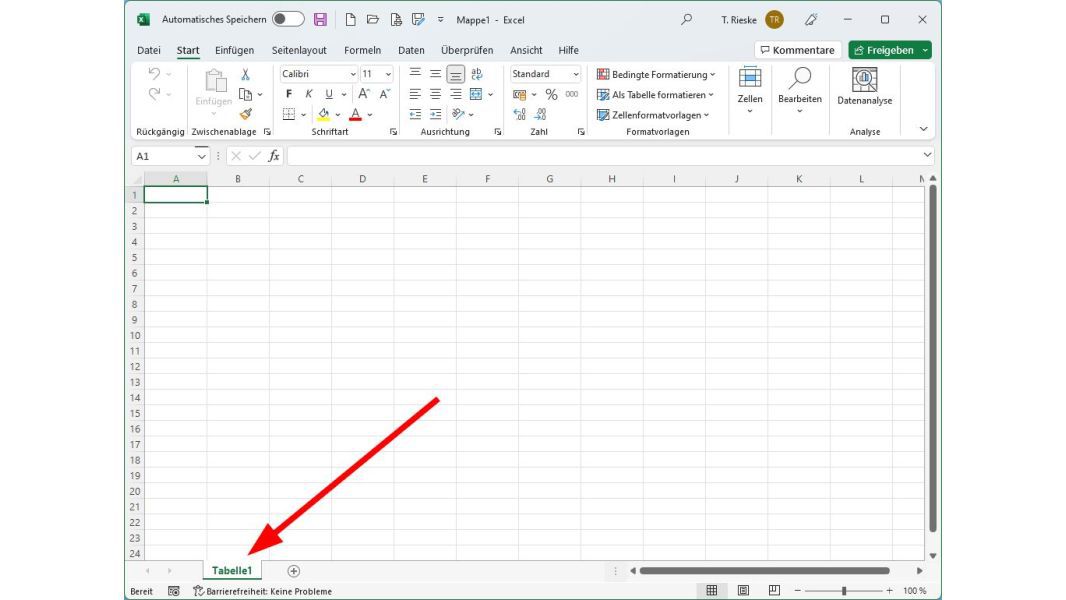The image size is (1066, 600).
Task: Click Kommentare button
Action: point(797,50)
